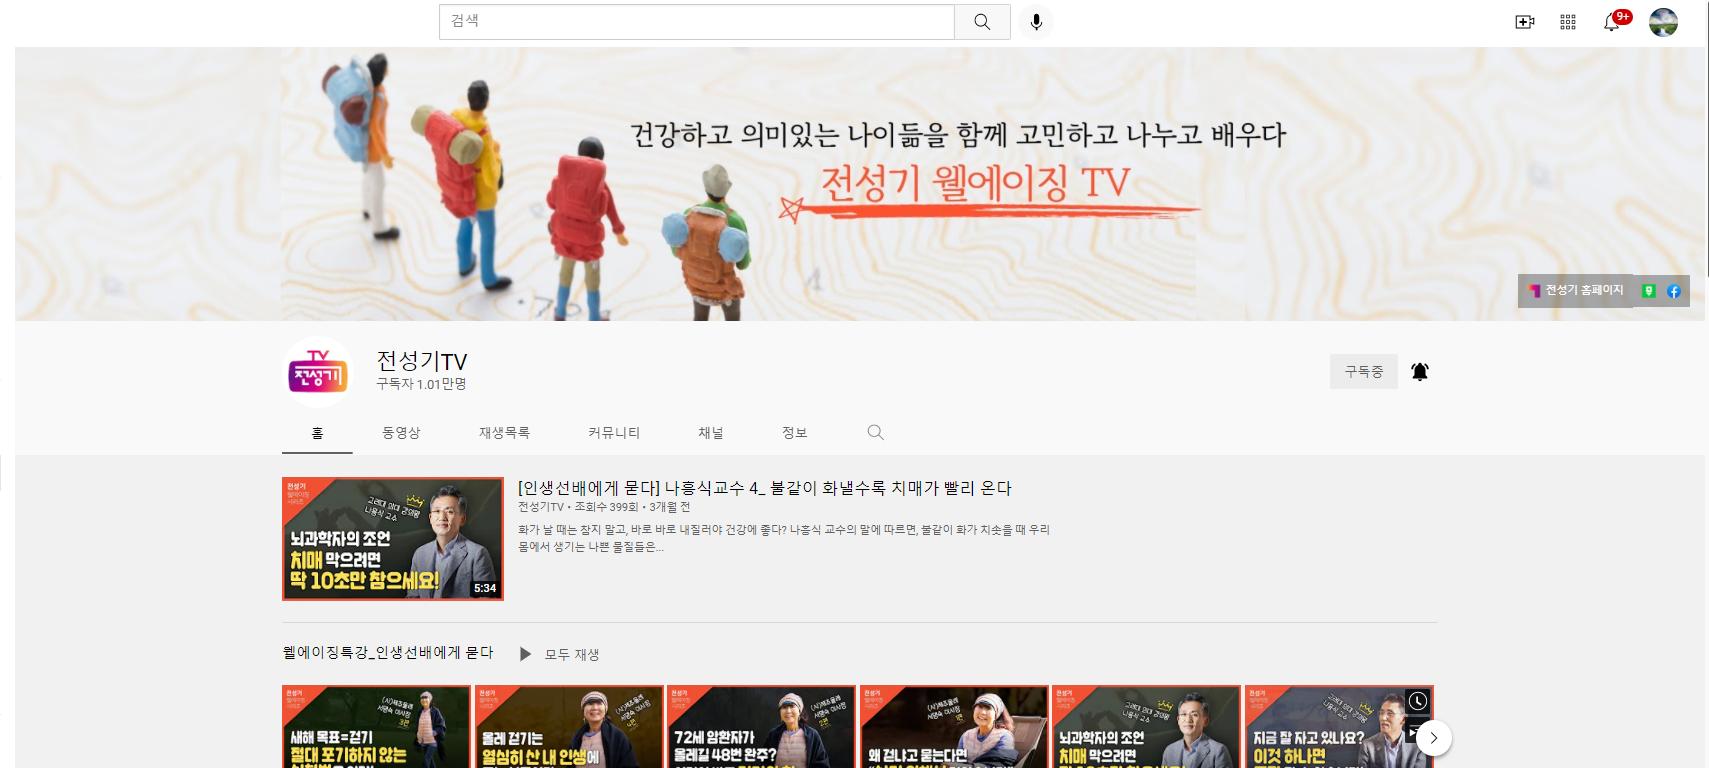Click the channel banner title 전성기 웰에이징 TV
The width and height of the screenshot is (1709, 768).
click(975, 183)
